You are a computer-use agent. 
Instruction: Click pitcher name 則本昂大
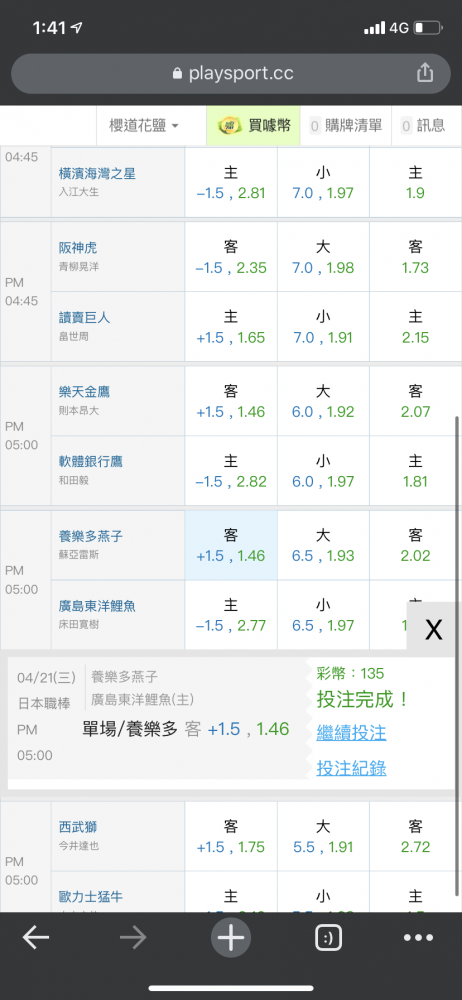78,411
